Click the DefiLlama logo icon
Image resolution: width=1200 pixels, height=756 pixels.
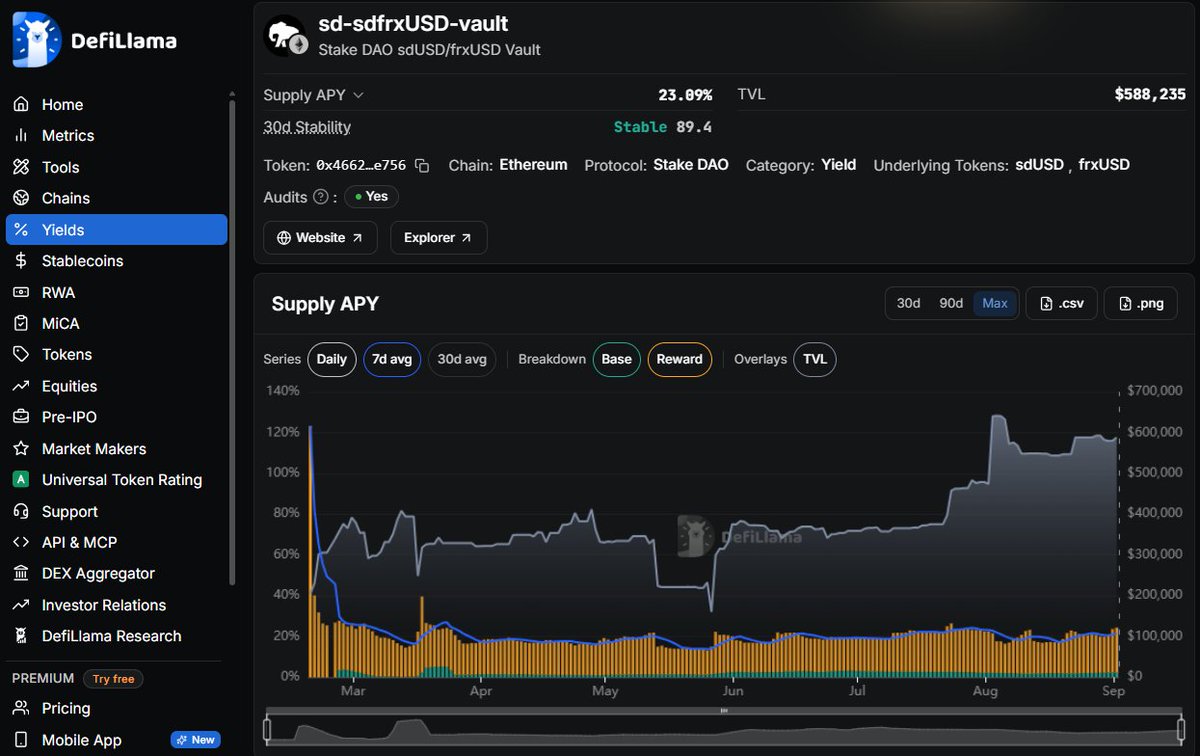click(x=36, y=40)
